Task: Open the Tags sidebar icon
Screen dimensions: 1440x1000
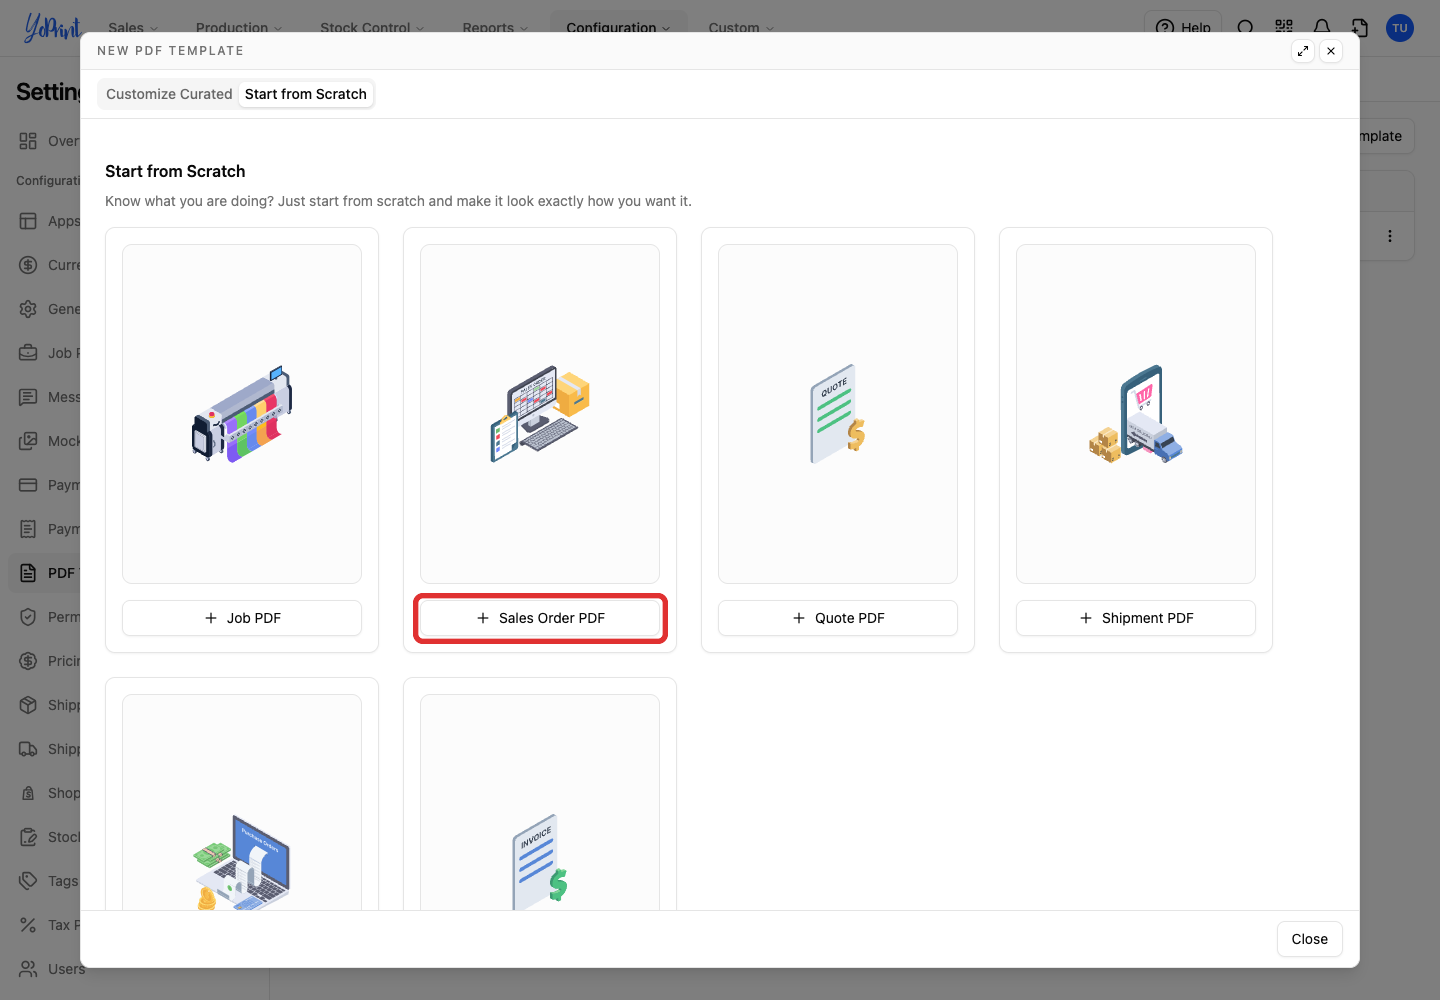Action: tap(28, 881)
